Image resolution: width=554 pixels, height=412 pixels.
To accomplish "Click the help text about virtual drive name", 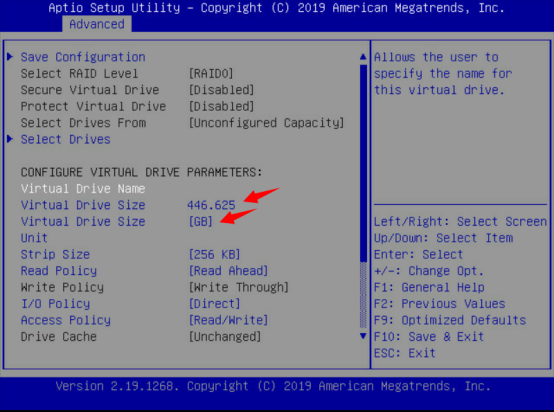I will click(443, 73).
